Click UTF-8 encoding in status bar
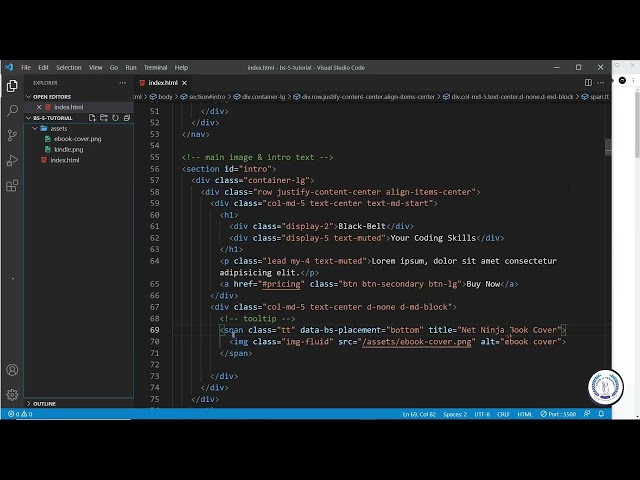The height and width of the screenshot is (480, 640). (x=482, y=414)
